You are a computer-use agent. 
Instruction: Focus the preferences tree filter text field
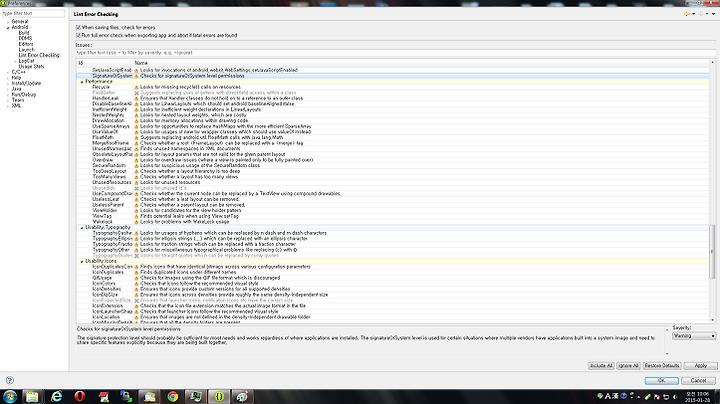33,13
